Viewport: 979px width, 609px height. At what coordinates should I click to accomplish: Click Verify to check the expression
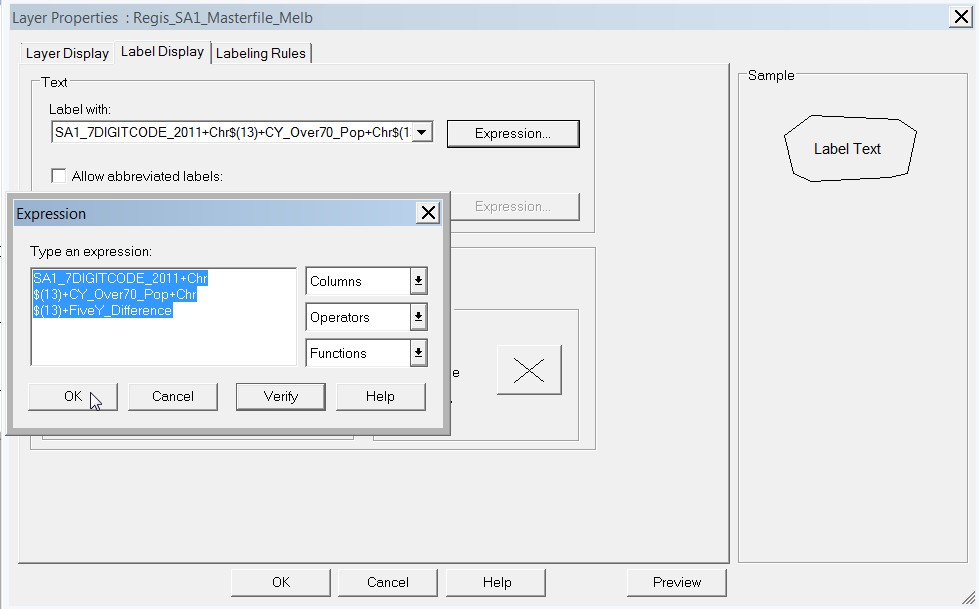(280, 396)
